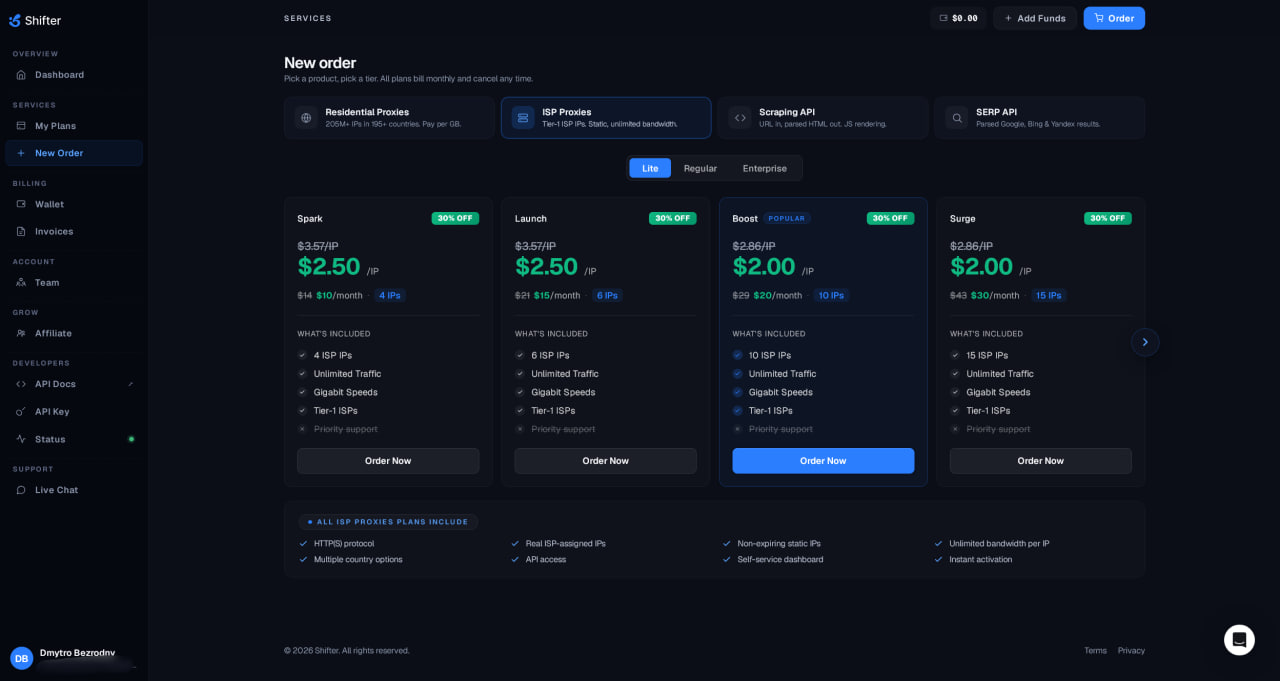
Task: Click the Wallet icon in sidebar
Action: coord(21,204)
